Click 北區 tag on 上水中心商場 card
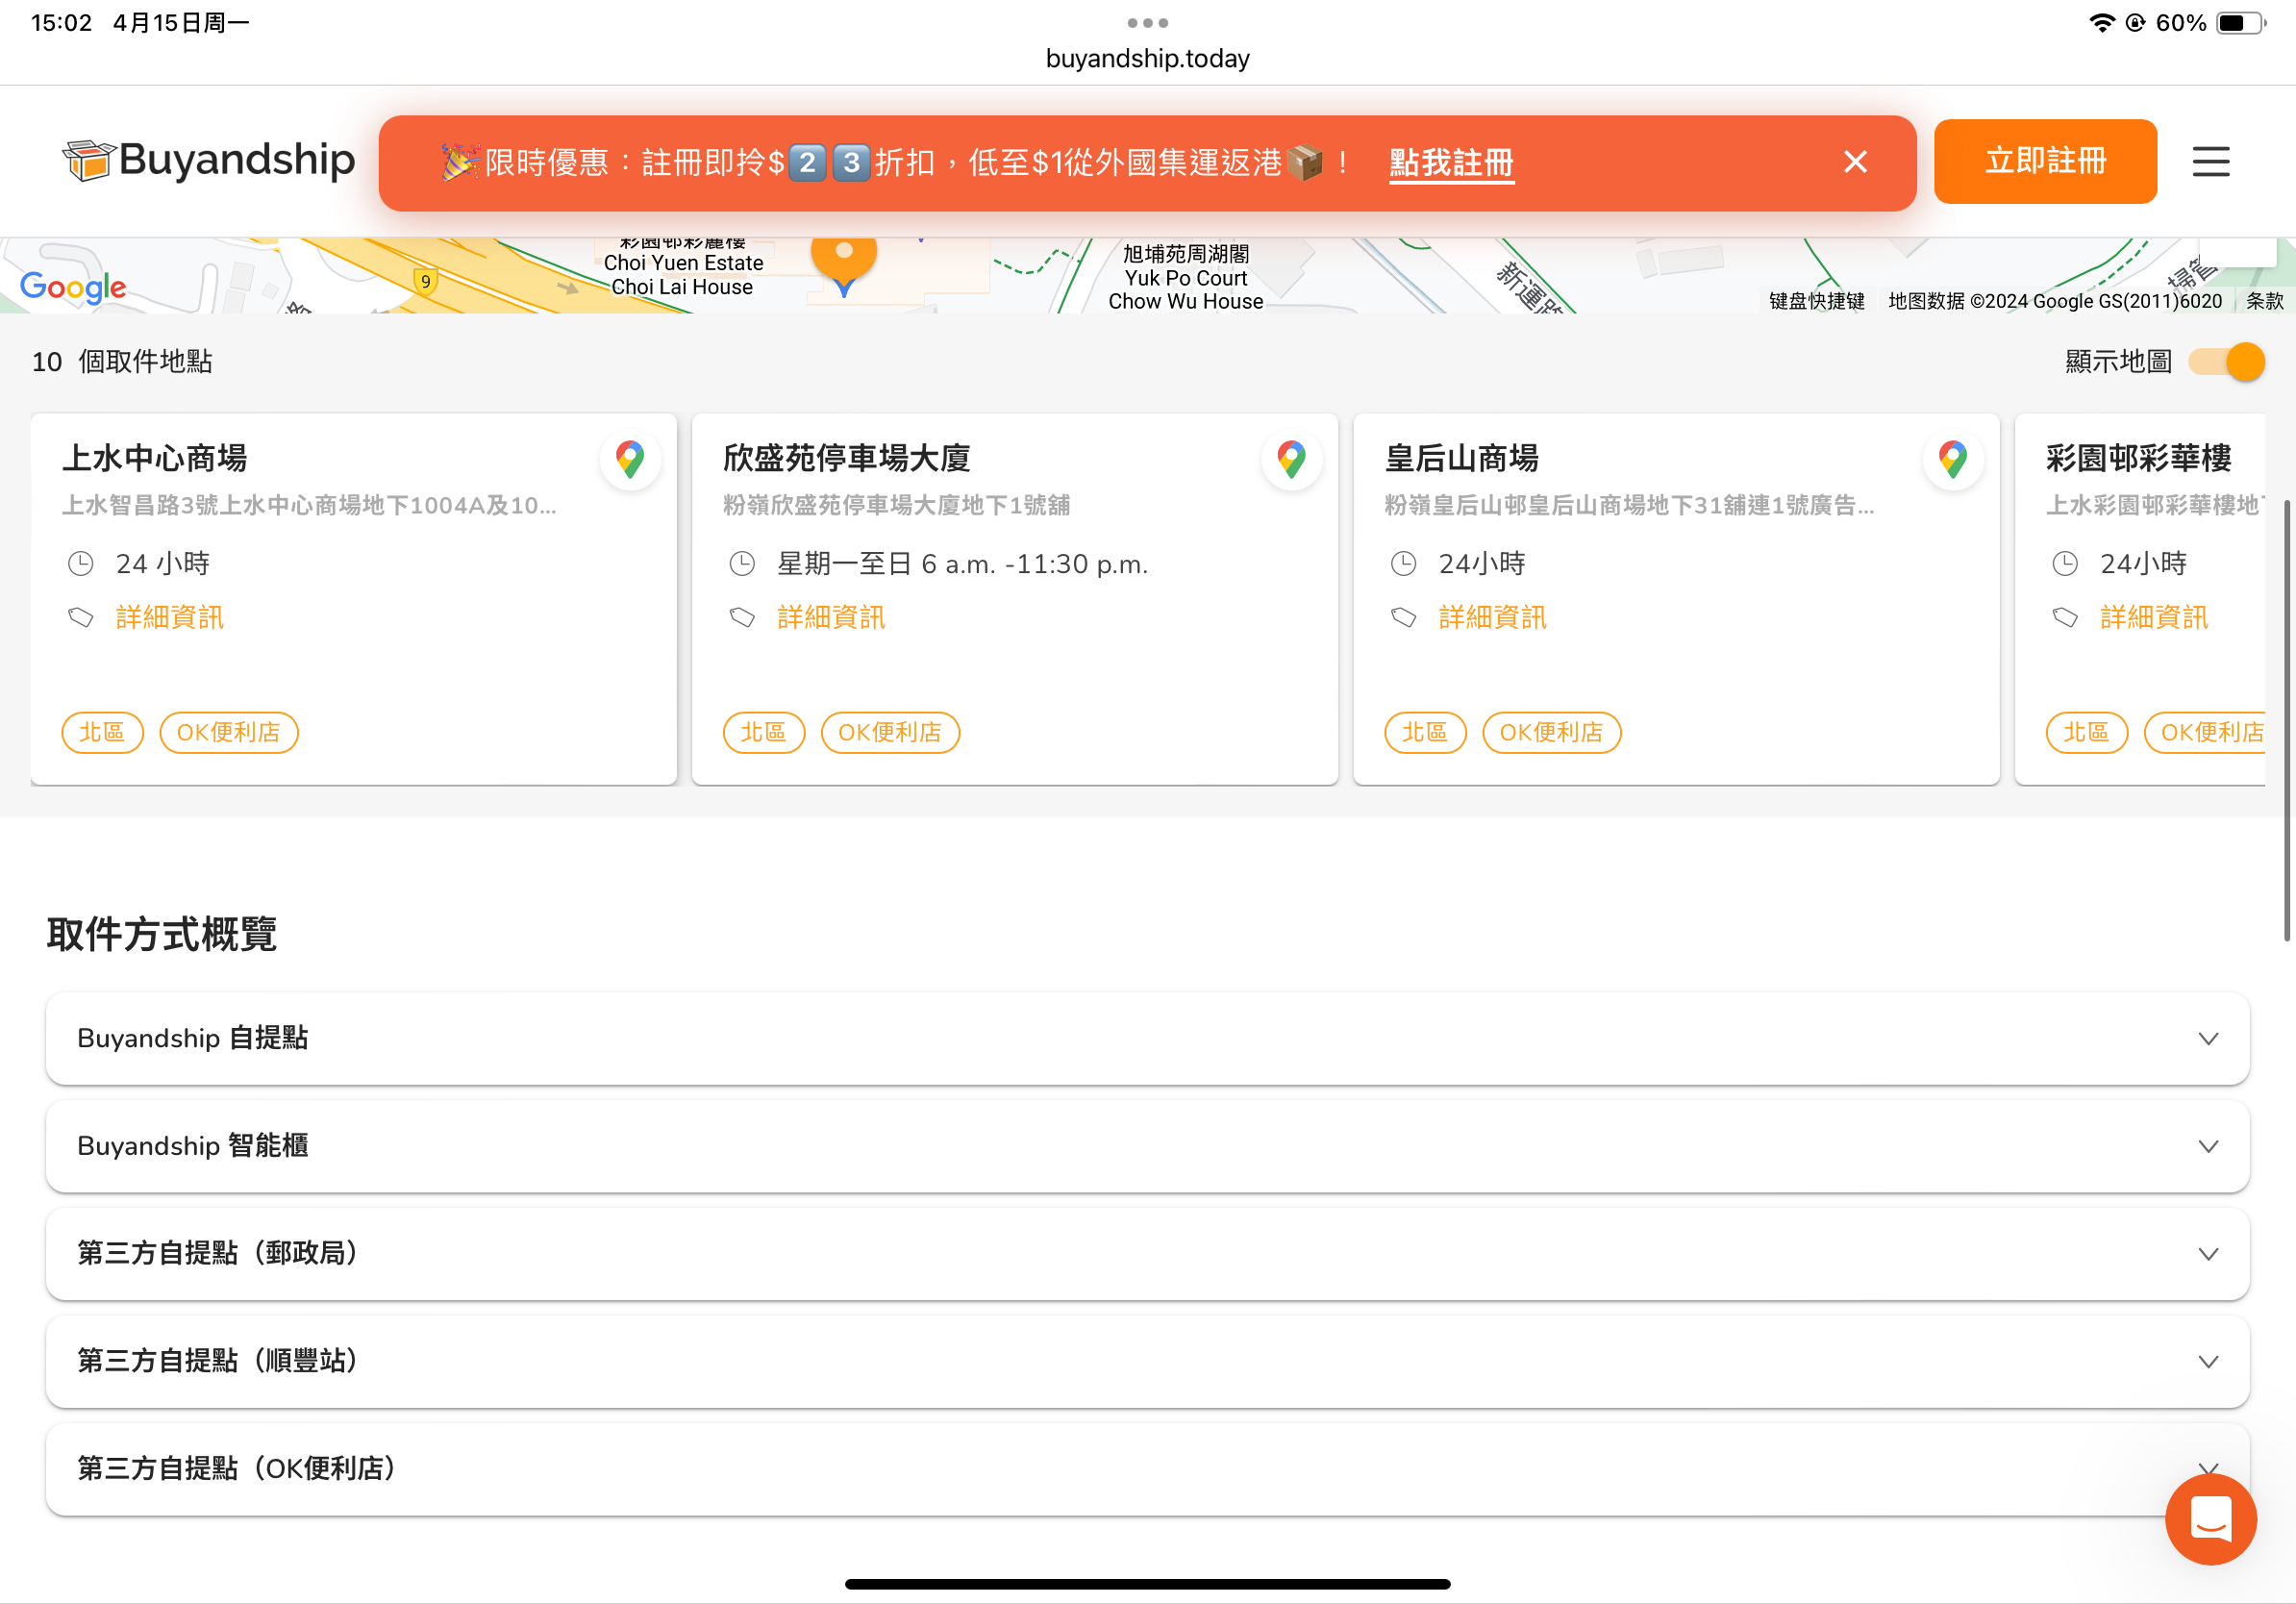 102,733
